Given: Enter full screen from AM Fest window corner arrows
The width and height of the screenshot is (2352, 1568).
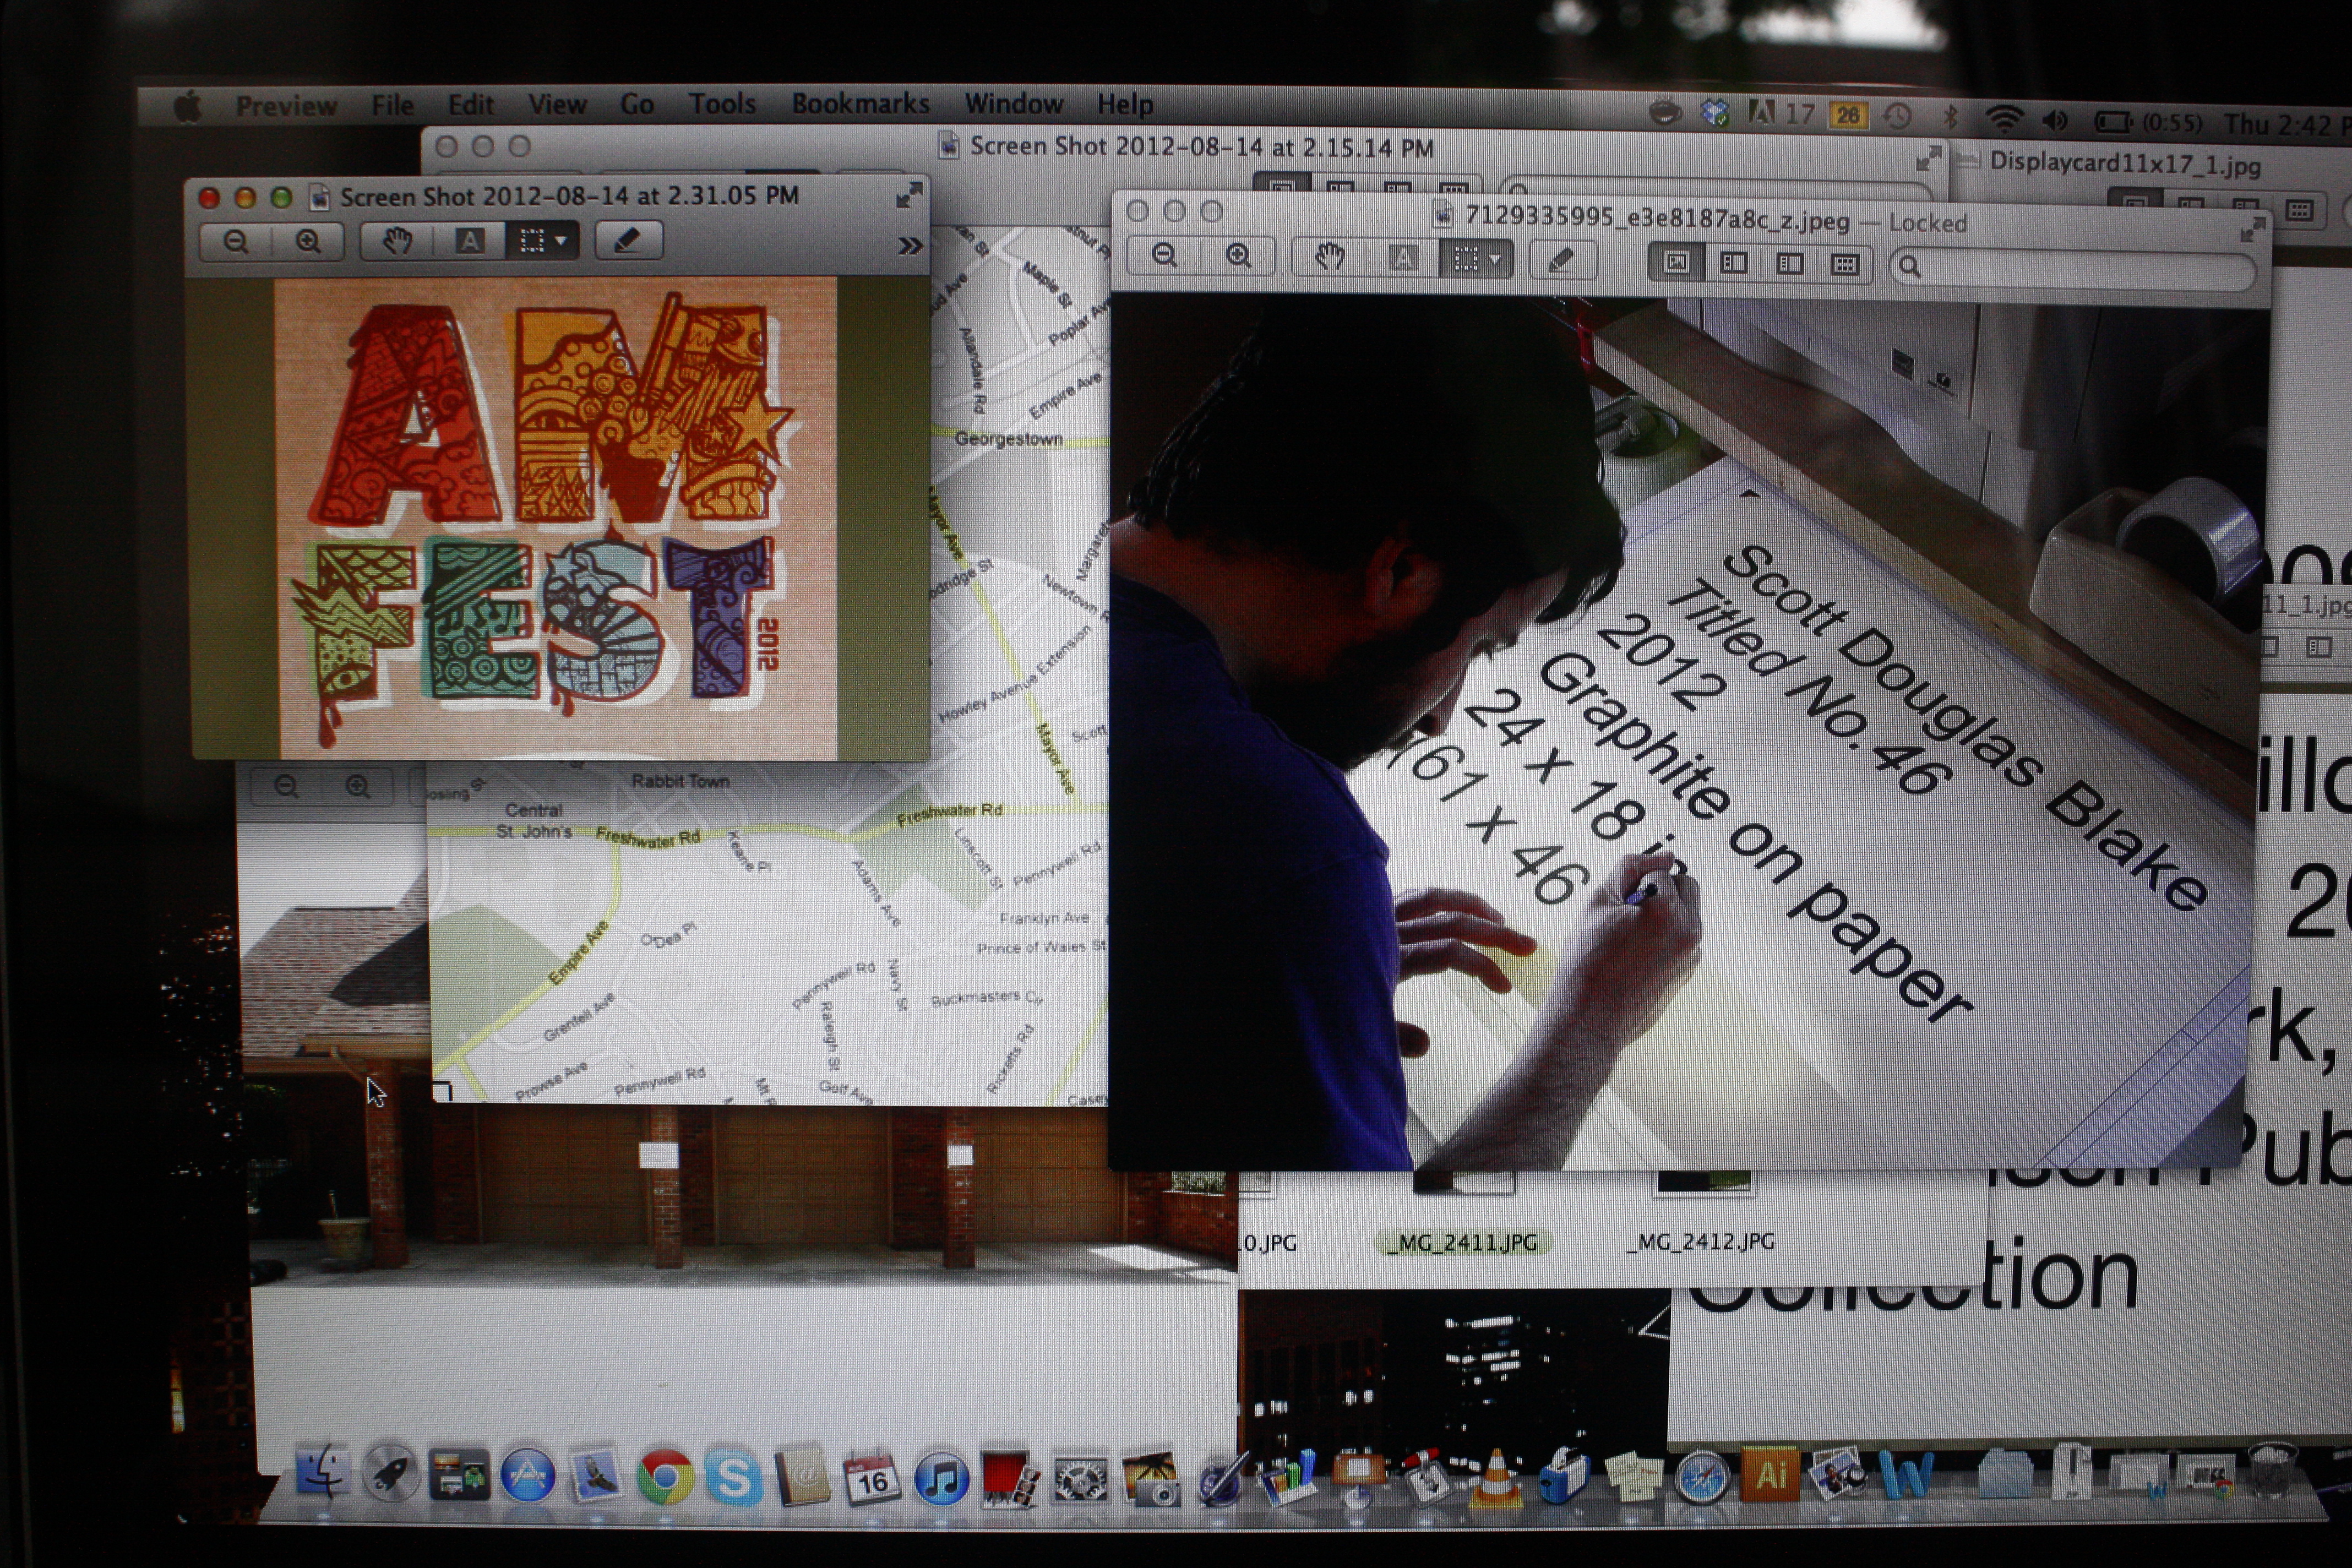Looking at the screenshot, I should (x=908, y=196).
